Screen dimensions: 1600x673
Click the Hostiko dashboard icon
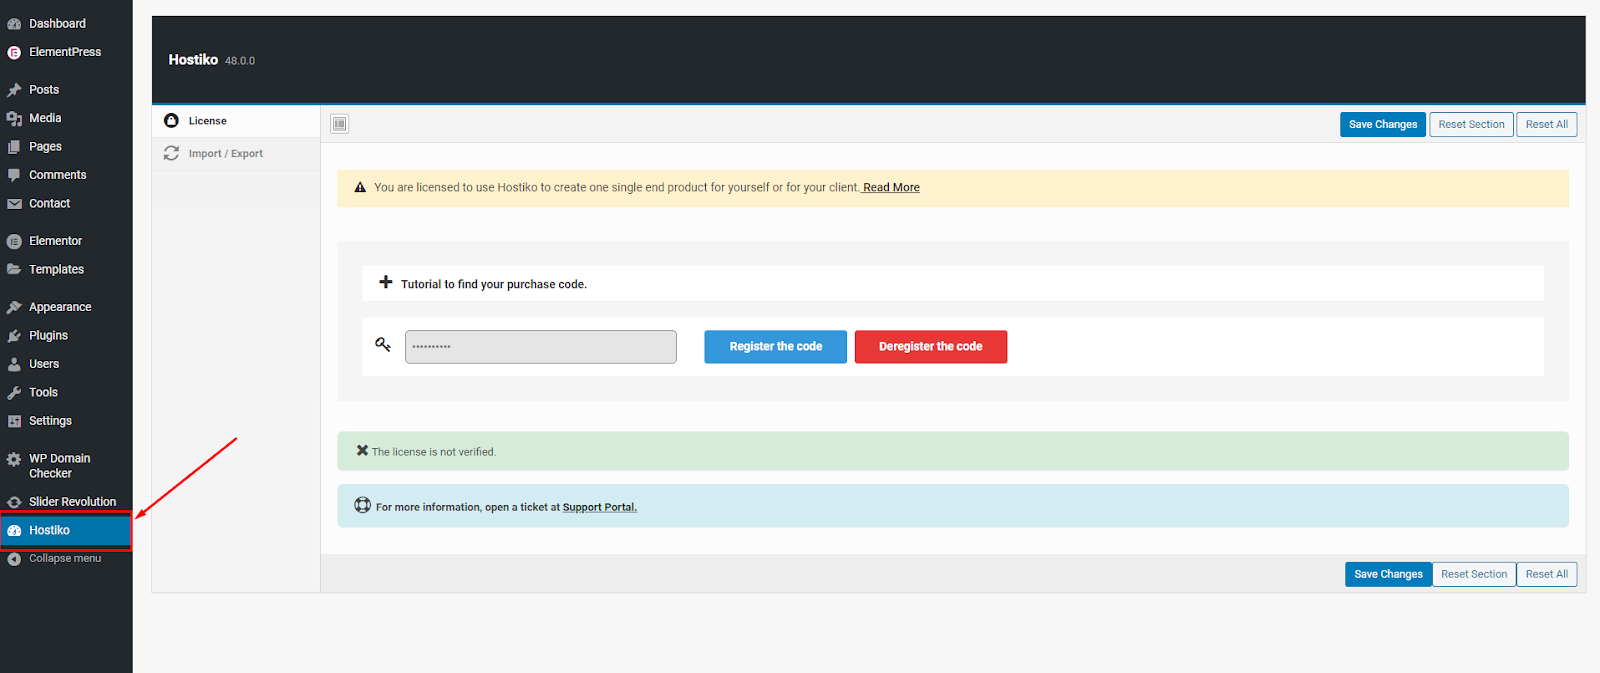coord(14,531)
